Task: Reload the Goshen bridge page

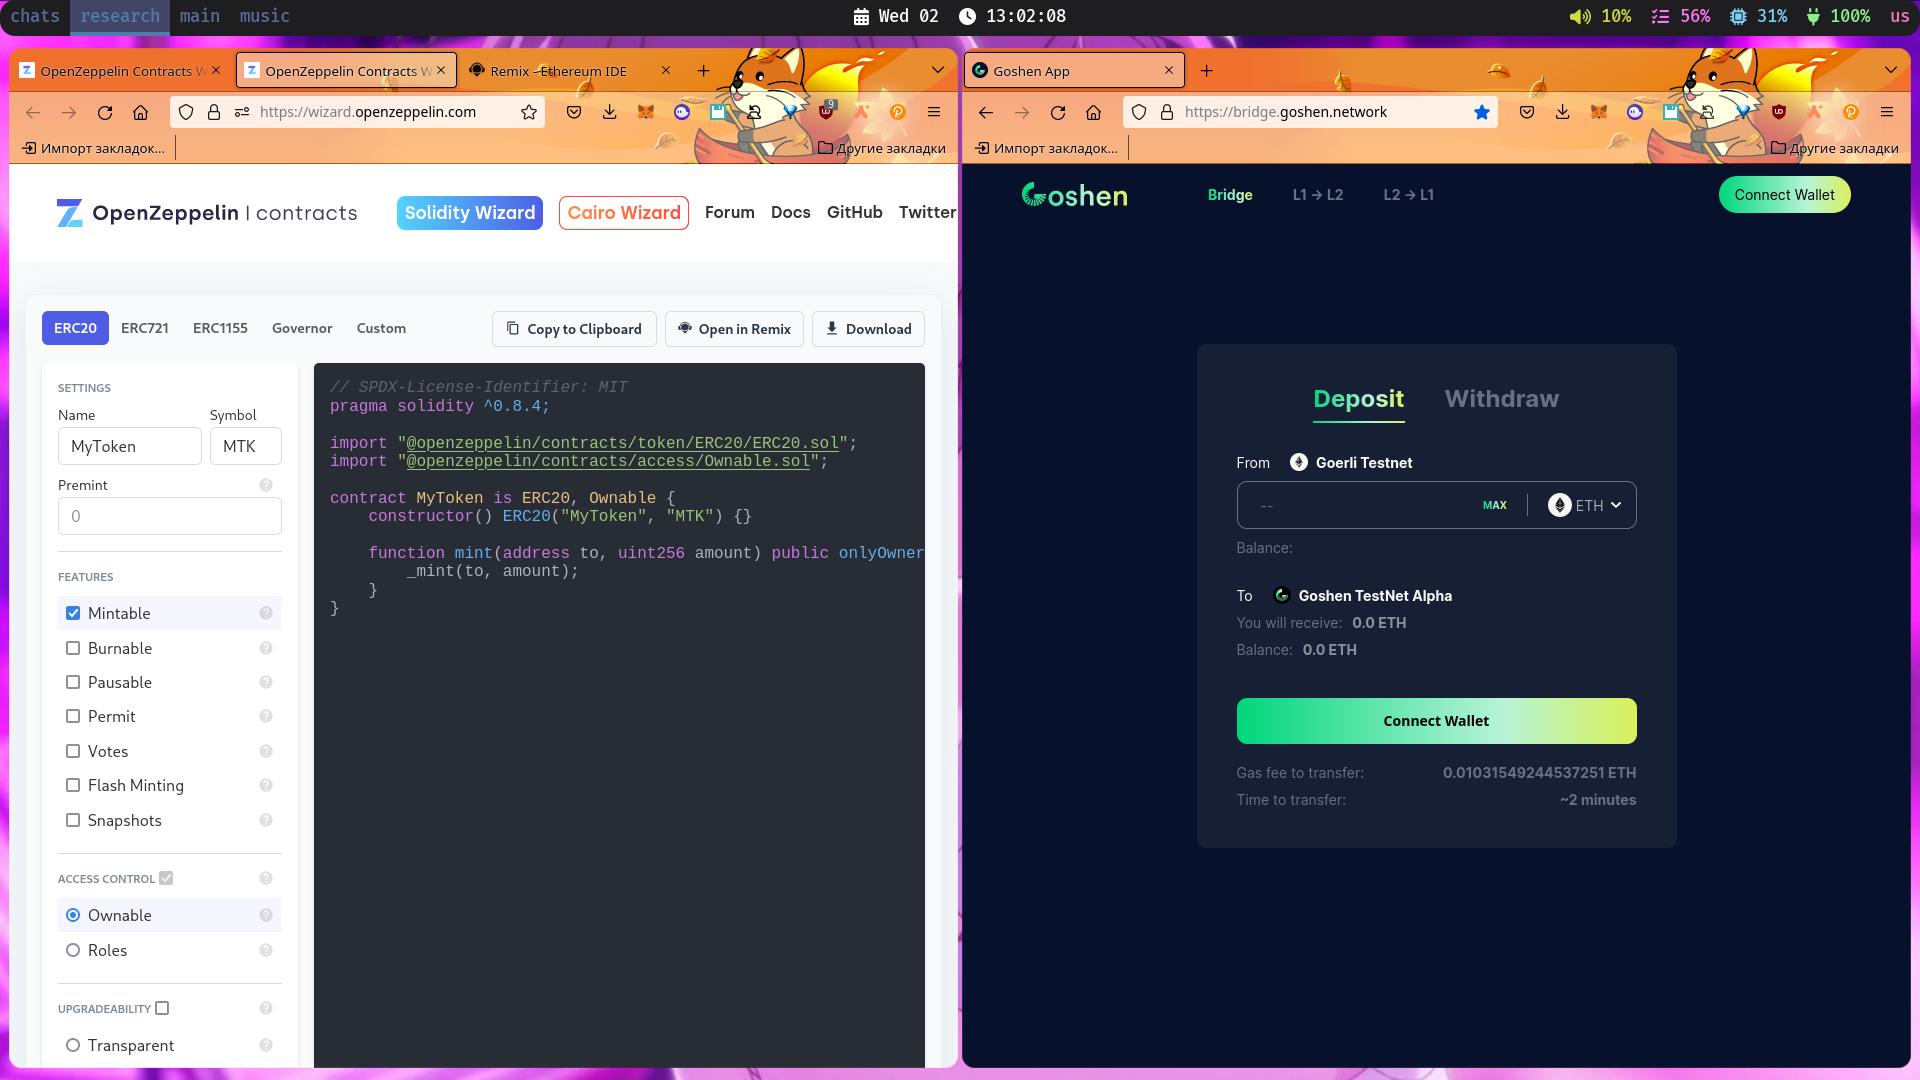Action: pyautogui.click(x=1058, y=112)
